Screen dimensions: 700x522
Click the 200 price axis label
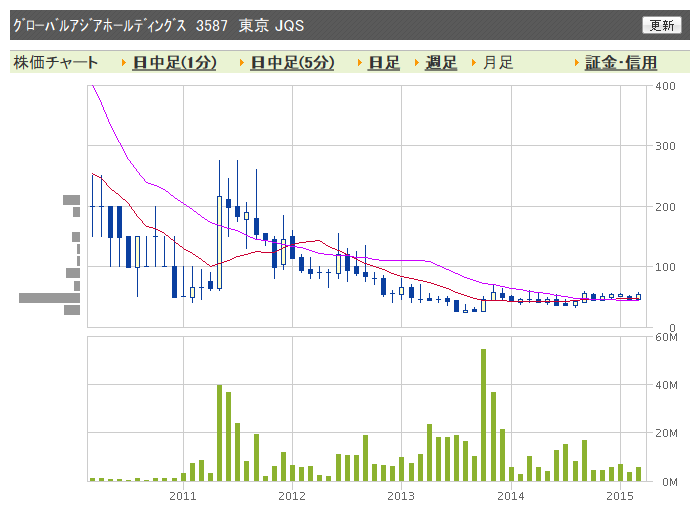point(665,207)
